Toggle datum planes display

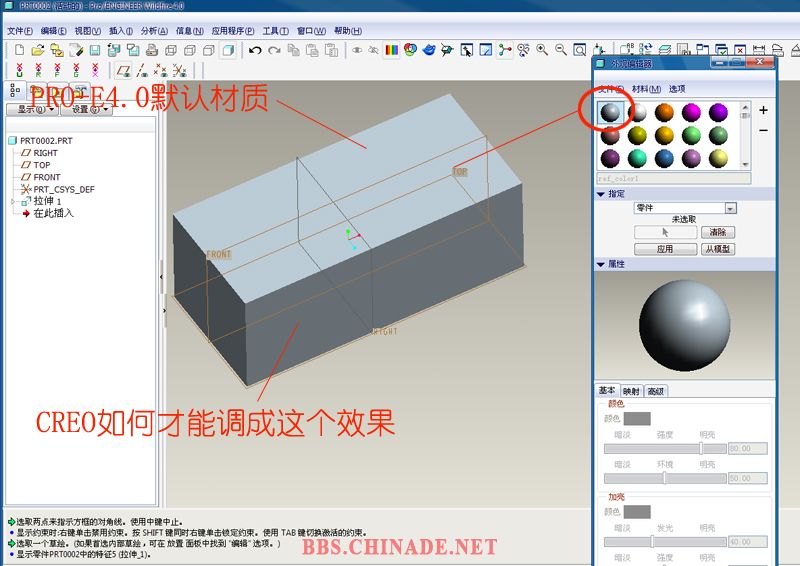coord(123,70)
